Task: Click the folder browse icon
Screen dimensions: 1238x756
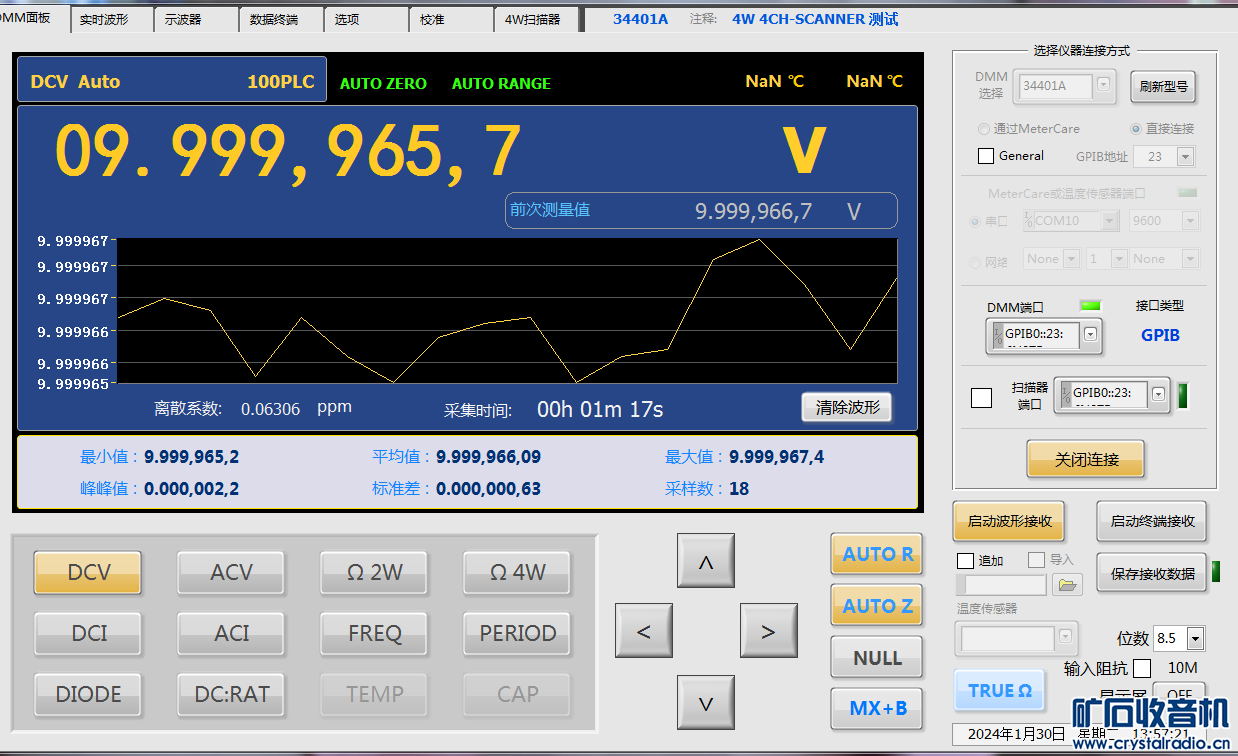Action: [x=1068, y=585]
